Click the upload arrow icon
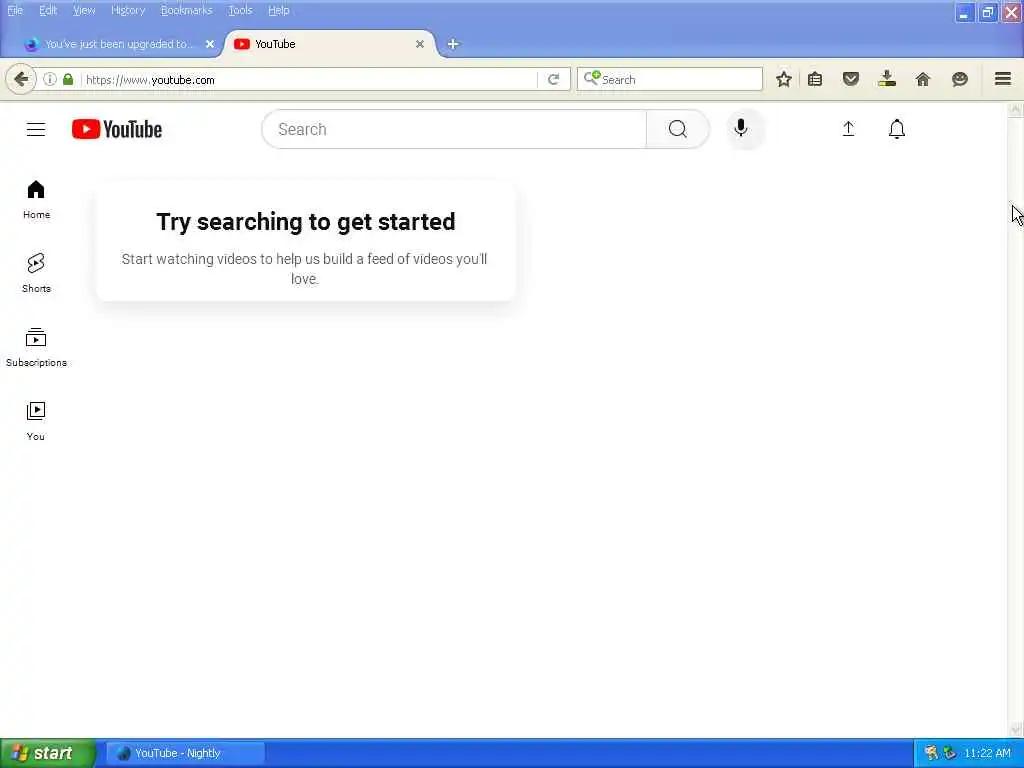 coord(848,129)
